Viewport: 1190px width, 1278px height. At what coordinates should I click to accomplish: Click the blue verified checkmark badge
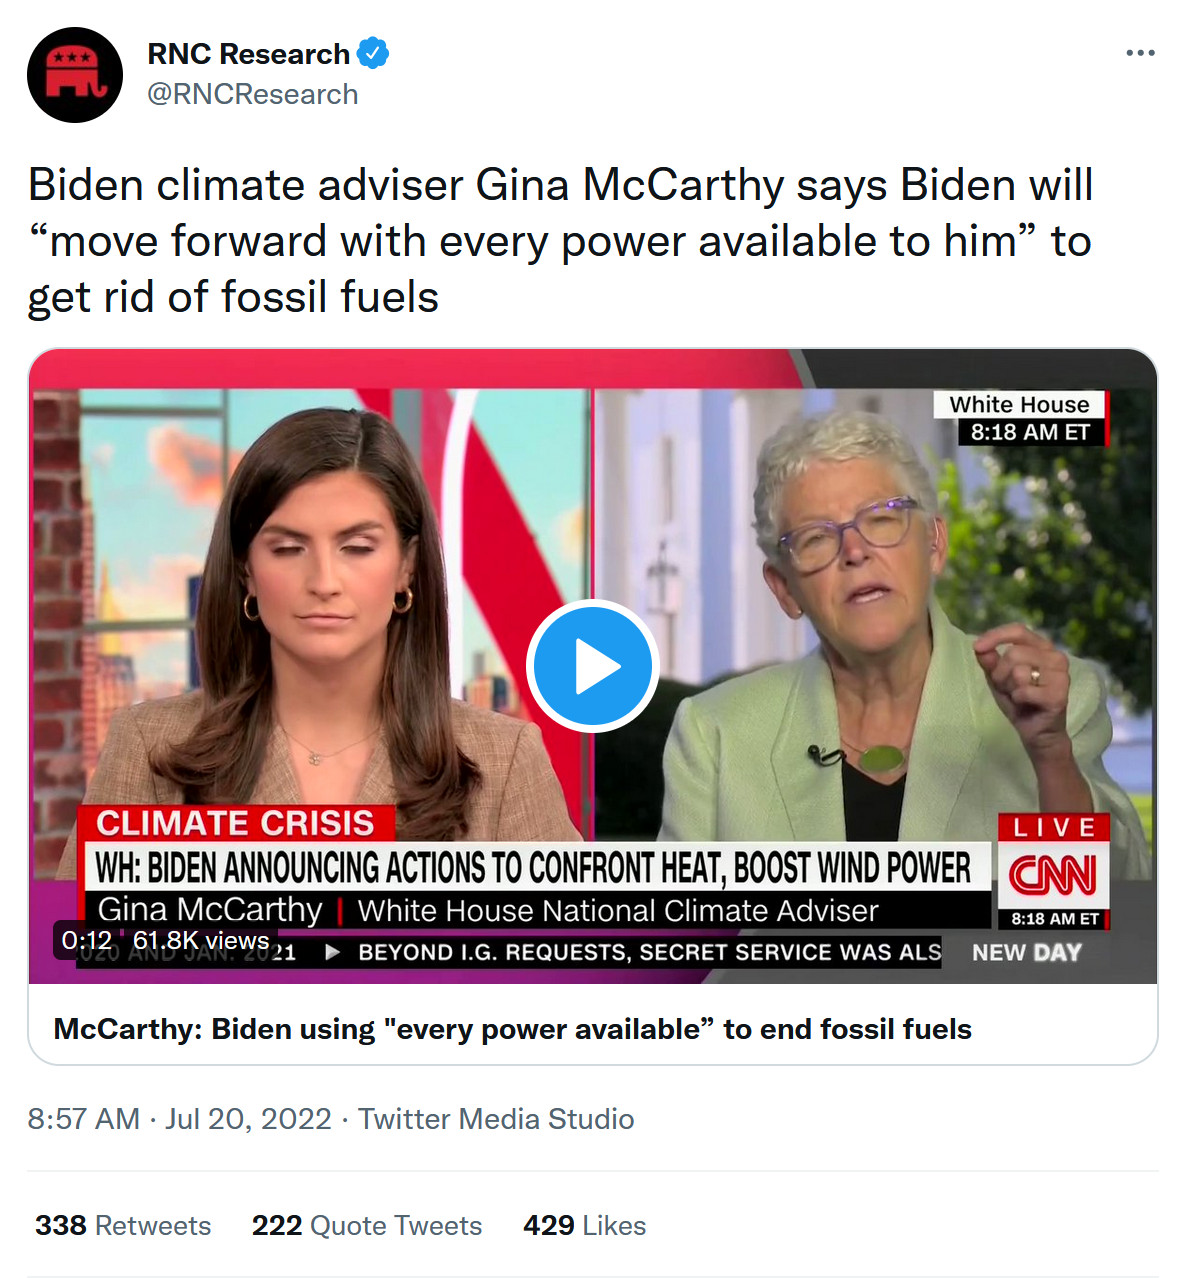(373, 53)
